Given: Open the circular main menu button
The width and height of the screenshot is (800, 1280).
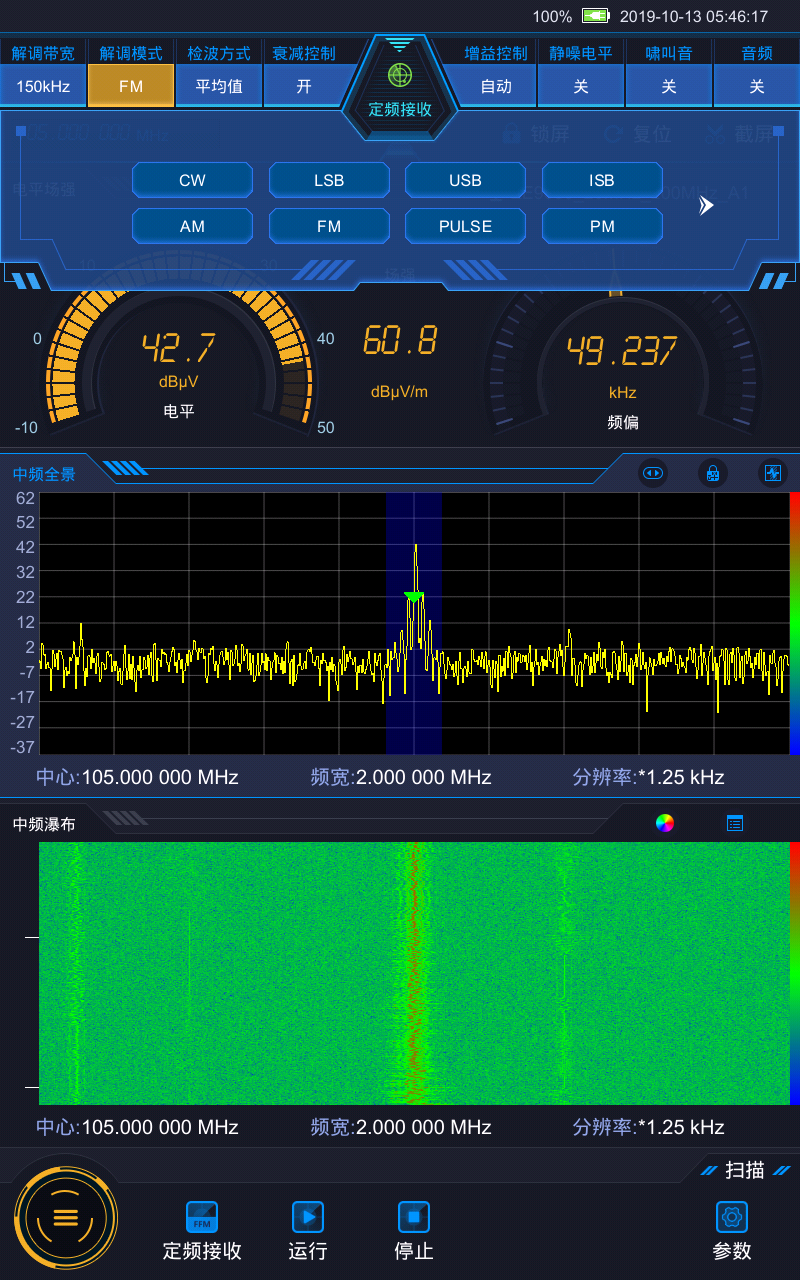Looking at the screenshot, I should (66, 1218).
